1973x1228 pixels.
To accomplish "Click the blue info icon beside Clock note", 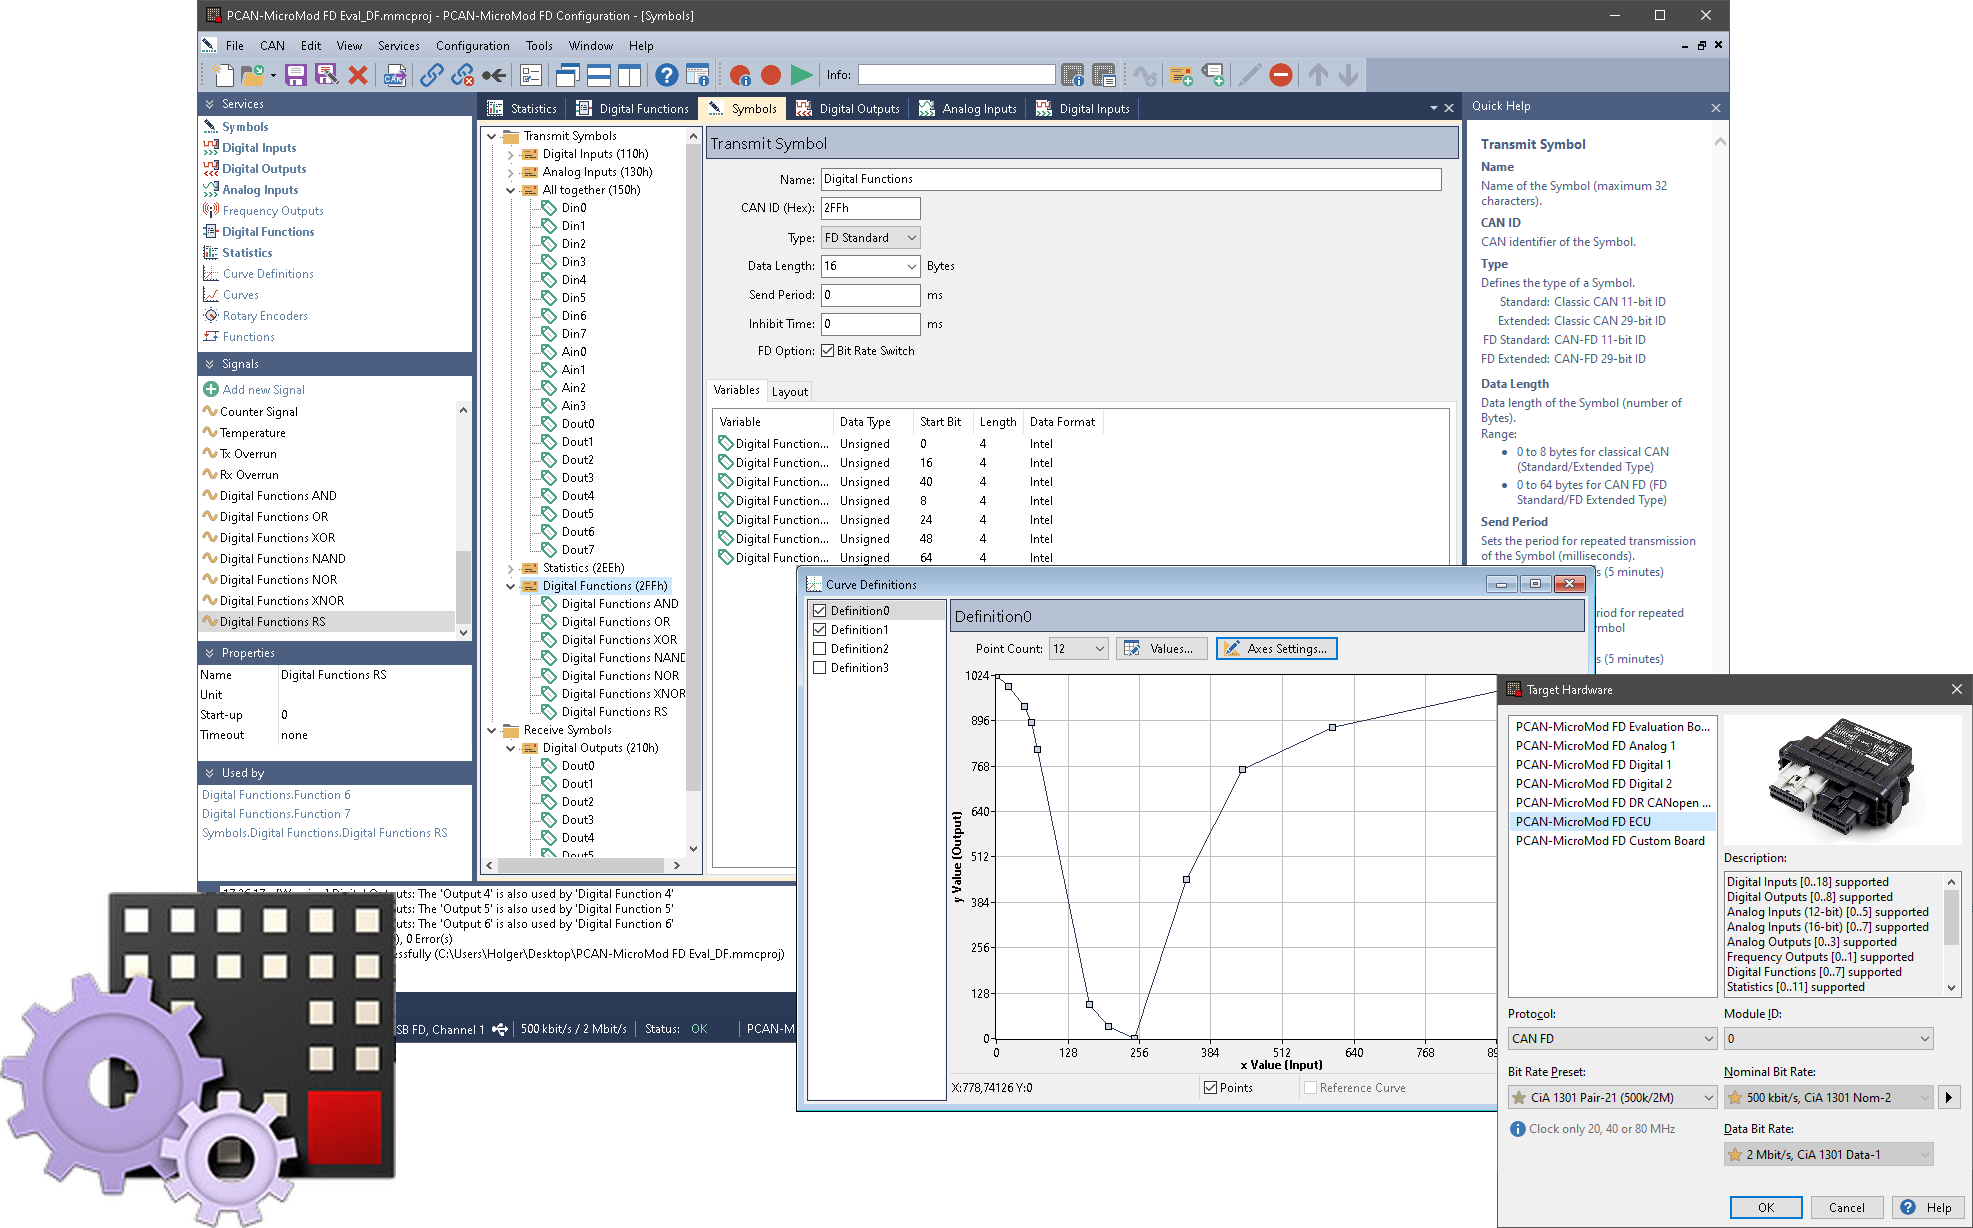I will click(1517, 1129).
